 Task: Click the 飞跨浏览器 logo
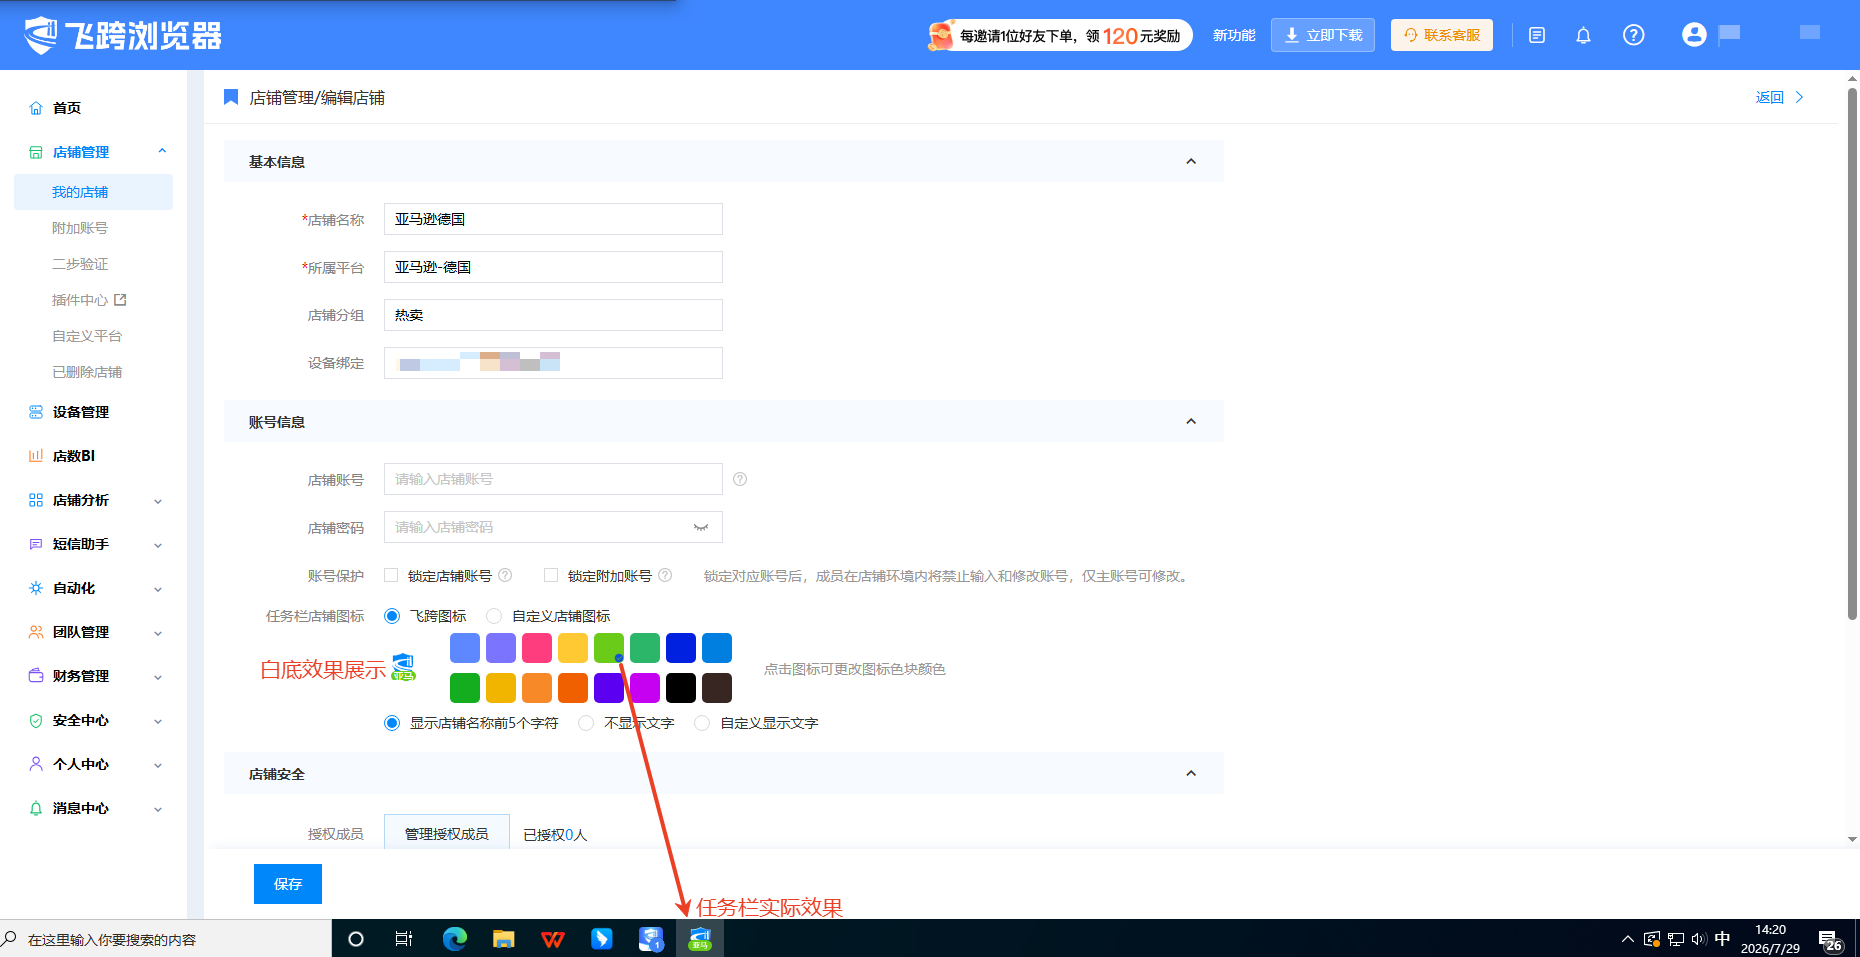point(123,35)
